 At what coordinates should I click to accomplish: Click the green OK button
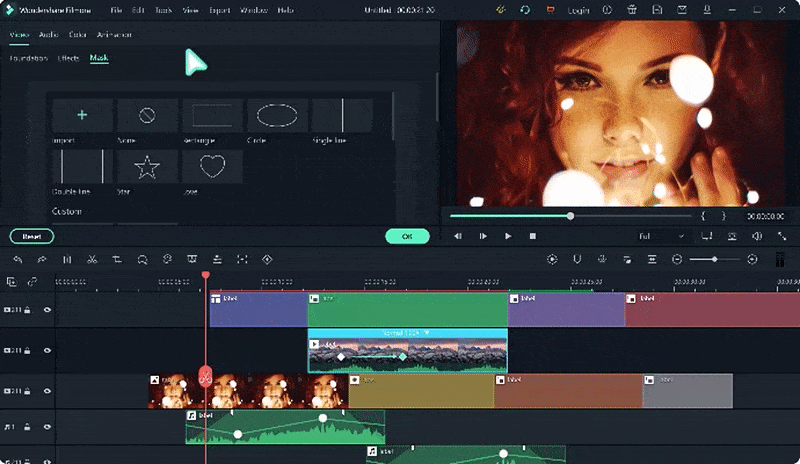pos(407,237)
